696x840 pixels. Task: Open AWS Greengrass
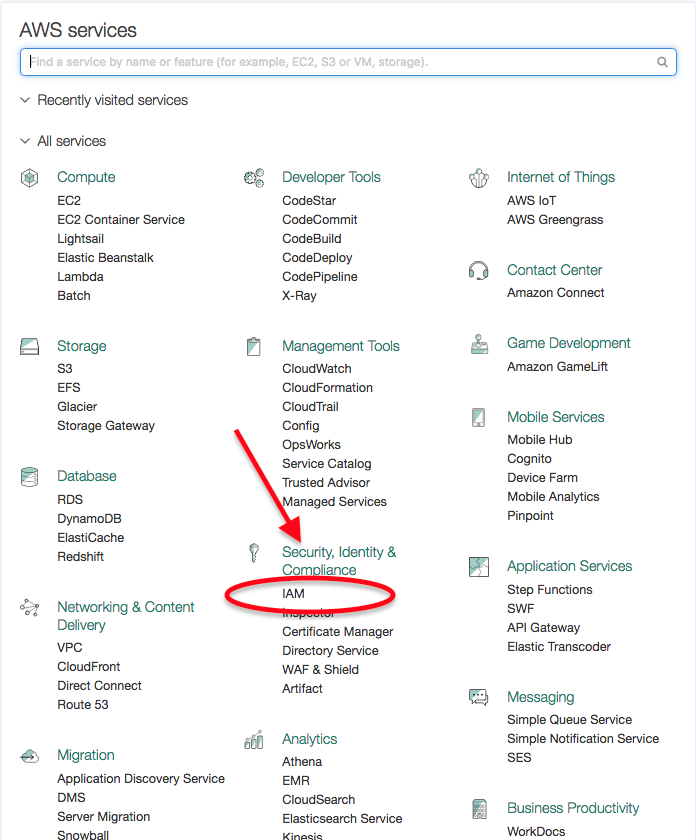click(555, 220)
